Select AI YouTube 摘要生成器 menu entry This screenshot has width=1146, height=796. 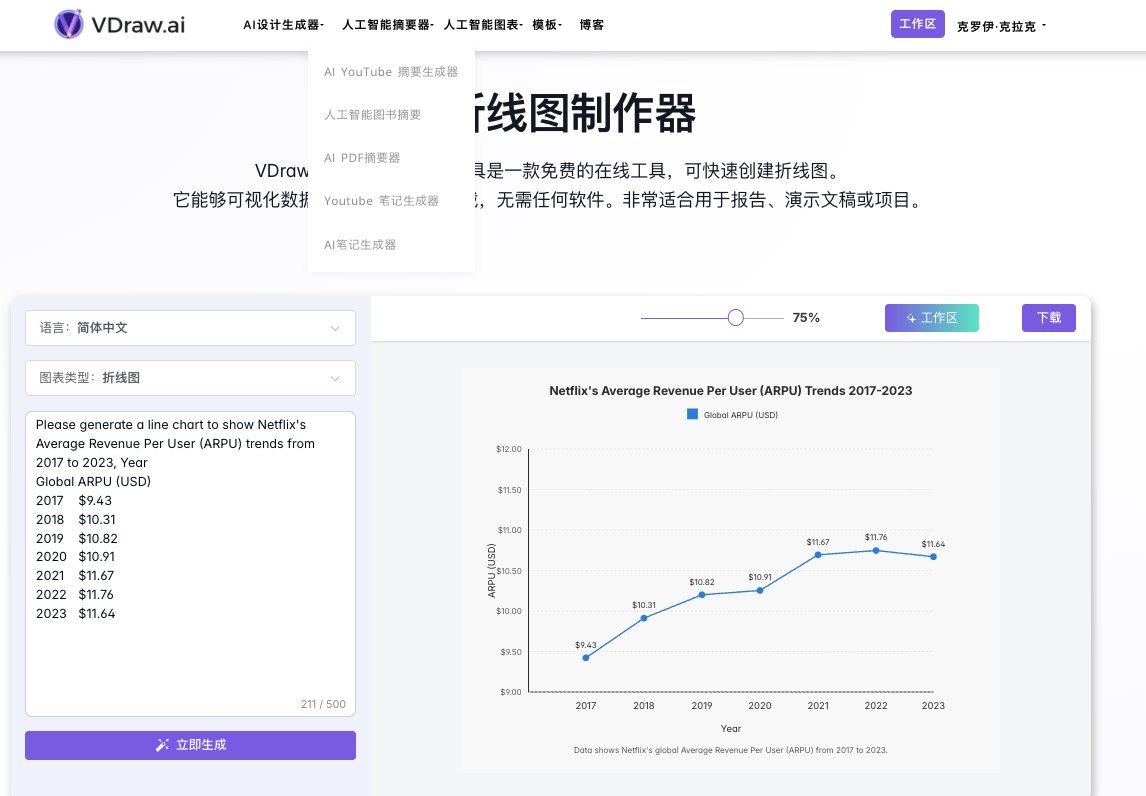coord(391,72)
